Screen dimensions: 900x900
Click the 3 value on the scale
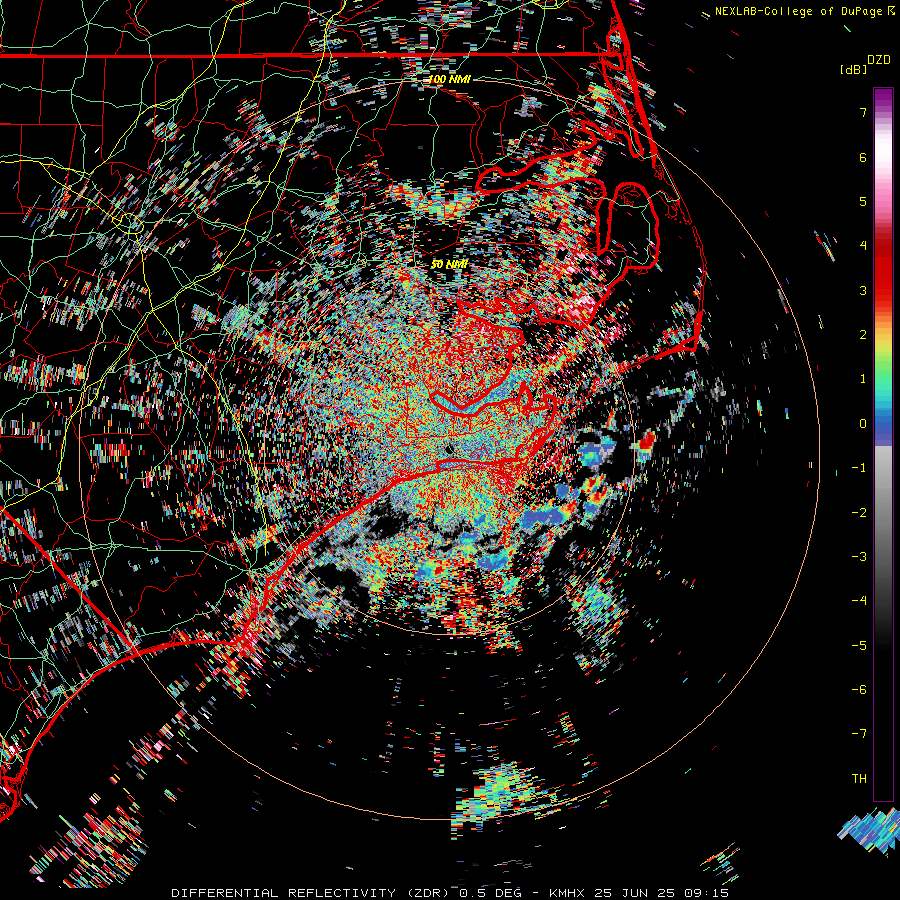tap(863, 290)
